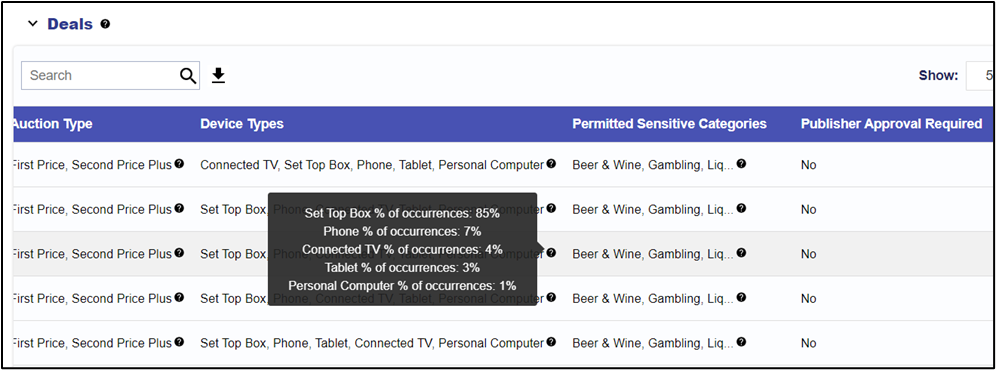The width and height of the screenshot is (996, 370).
Task: Click first row Auction Type help icon
Action: coord(179,164)
